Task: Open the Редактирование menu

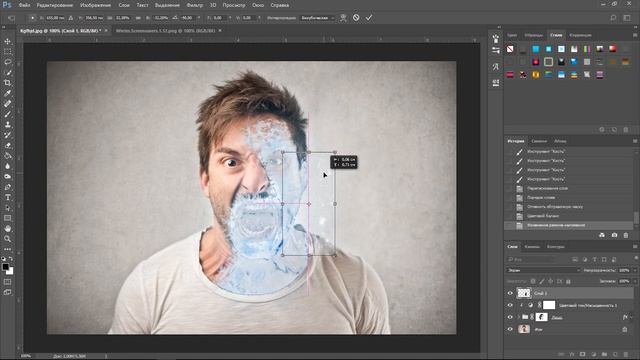Action: (55, 5)
